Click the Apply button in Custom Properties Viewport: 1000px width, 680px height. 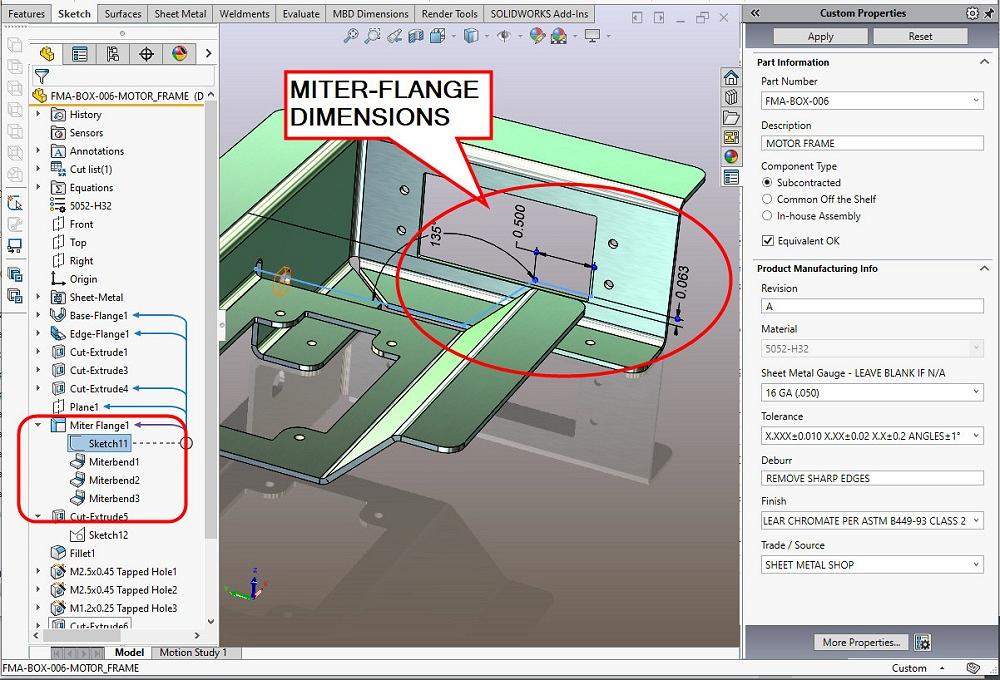(x=819, y=36)
